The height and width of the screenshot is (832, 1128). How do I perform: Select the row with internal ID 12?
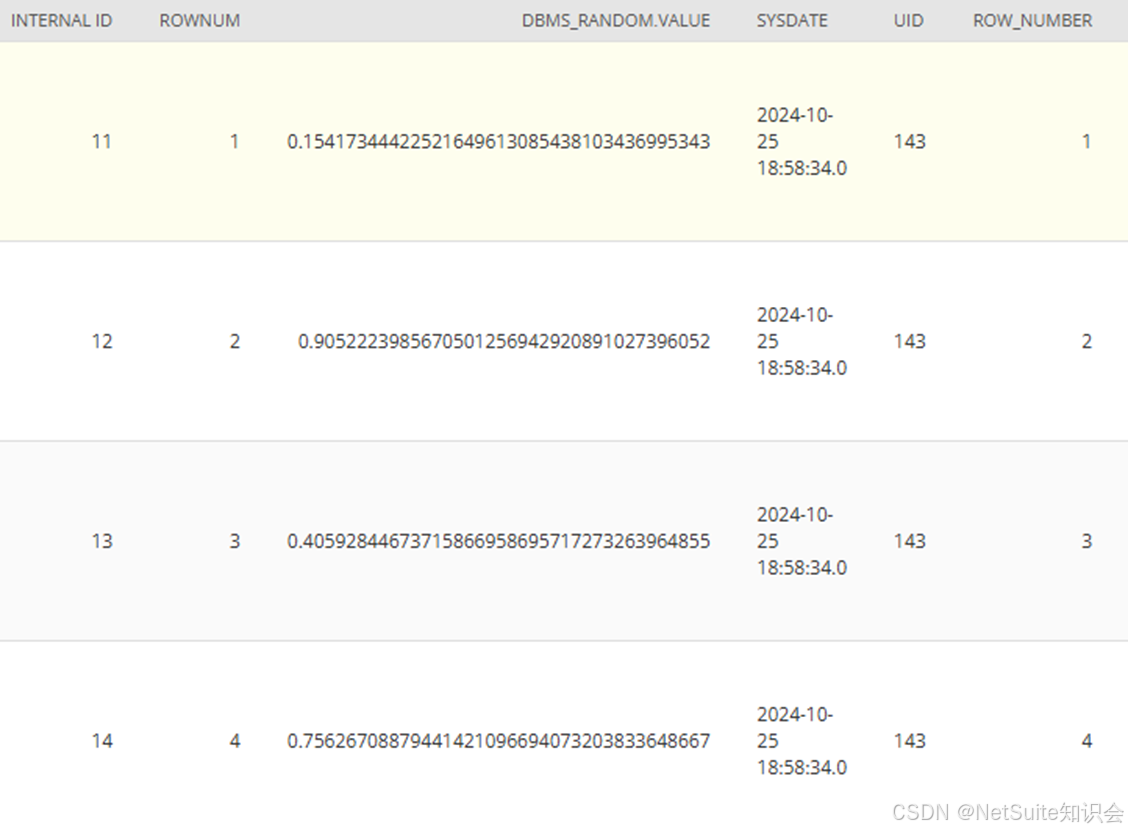(102, 341)
